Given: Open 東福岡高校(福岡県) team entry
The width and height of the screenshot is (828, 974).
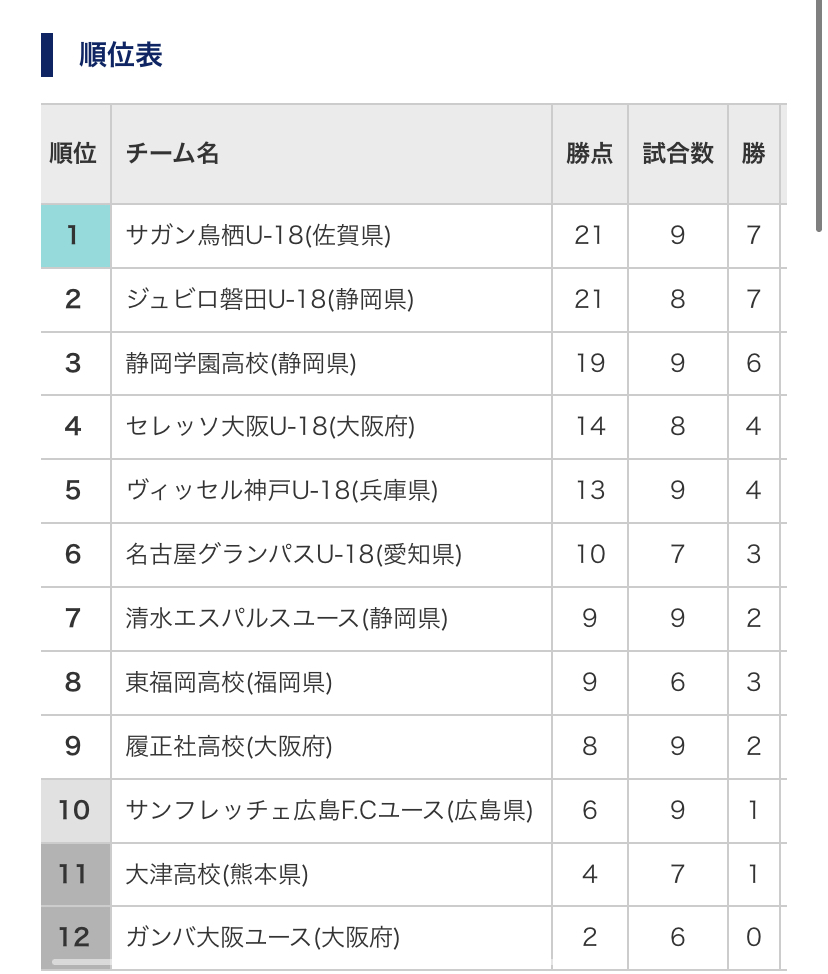Looking at the screenshot, I should tap(229, 683).
